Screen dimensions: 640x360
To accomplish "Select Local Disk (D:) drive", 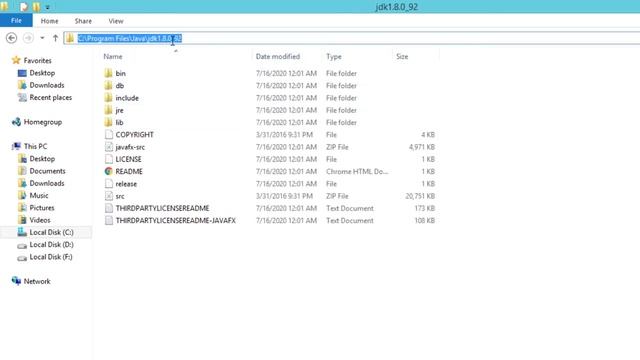I will tap(51, 244).
